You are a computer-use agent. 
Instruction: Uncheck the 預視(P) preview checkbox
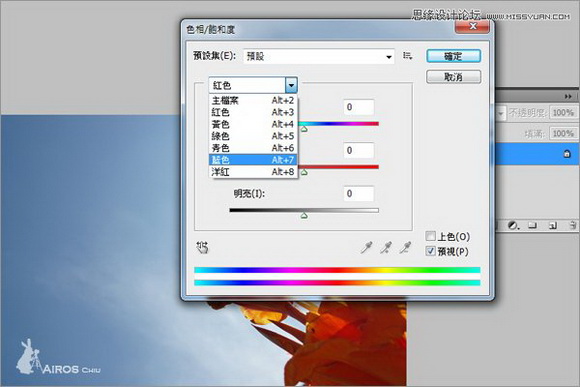point(431,251)
